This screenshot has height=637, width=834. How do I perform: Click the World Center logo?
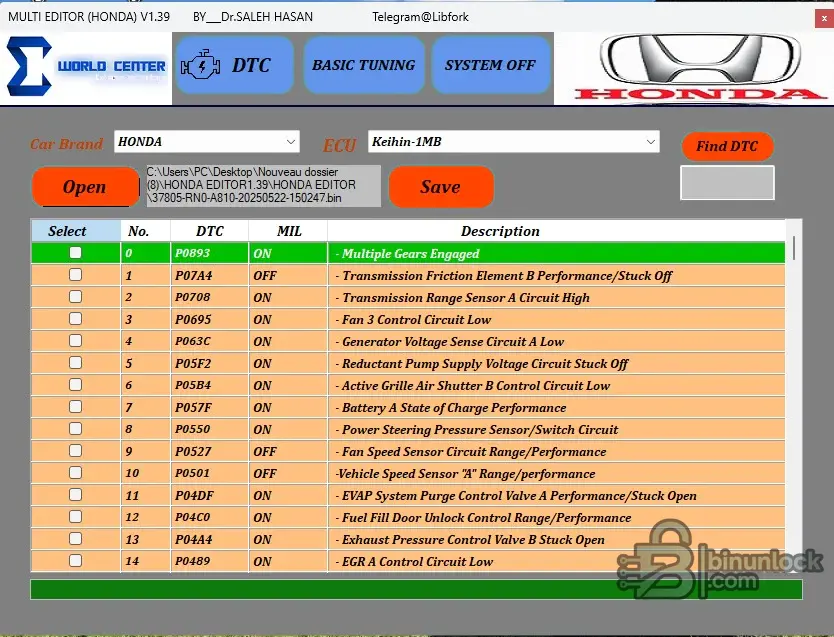87,66
